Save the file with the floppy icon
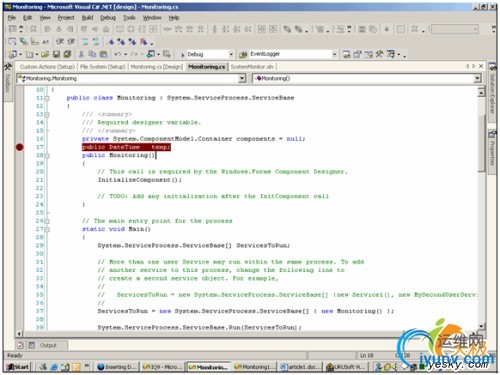 56,54
